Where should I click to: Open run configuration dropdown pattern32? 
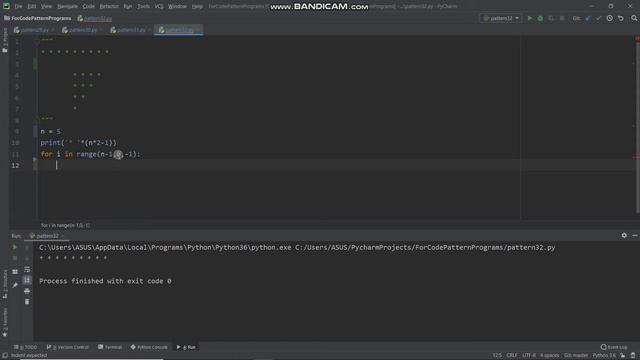(x=501, y=18)
